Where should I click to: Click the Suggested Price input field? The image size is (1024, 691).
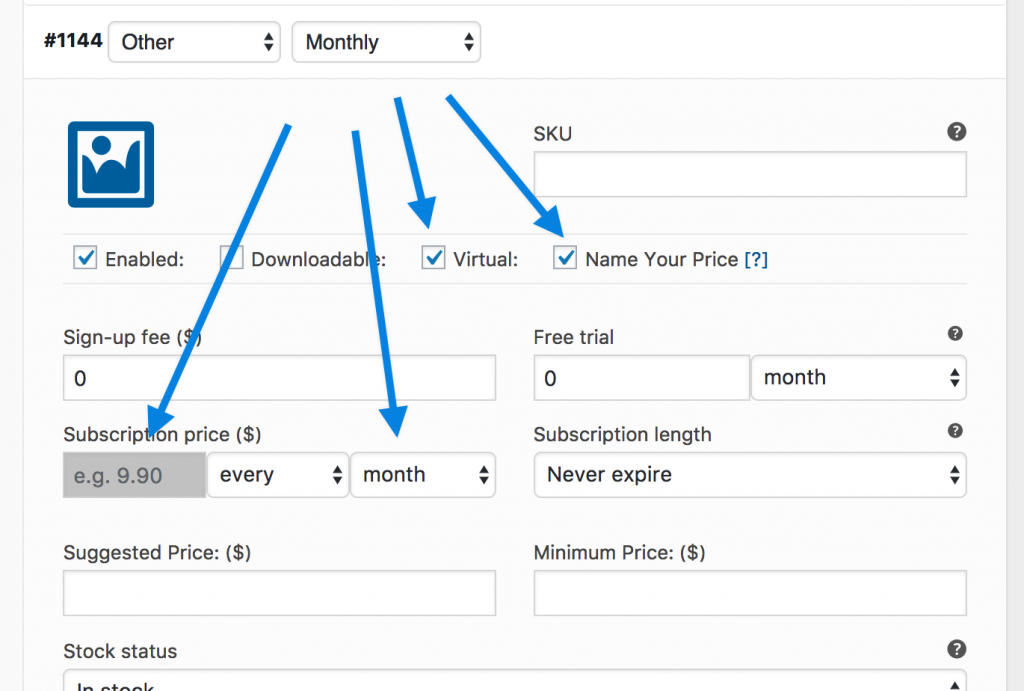pos(280,593)
